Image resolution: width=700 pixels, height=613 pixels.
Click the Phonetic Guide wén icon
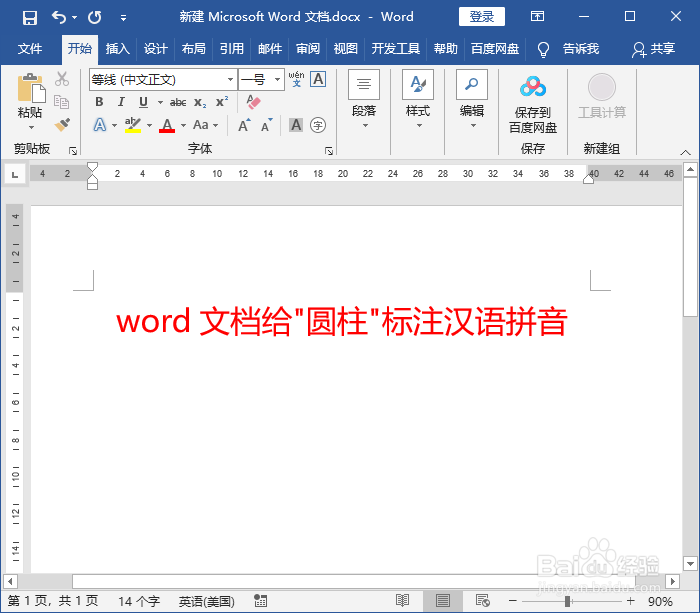tap(296, 79)
